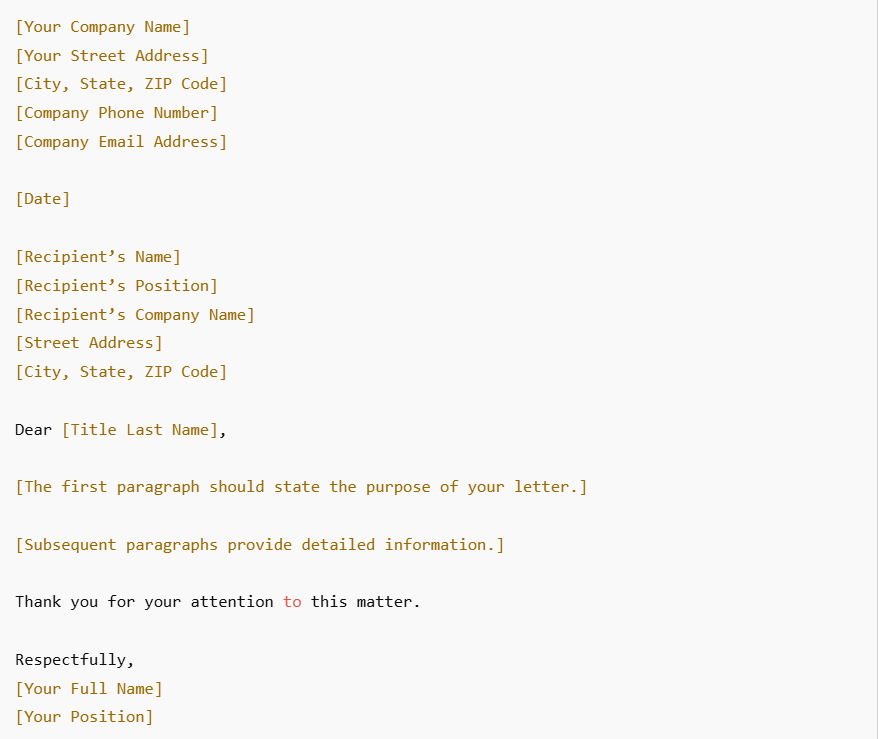
Task: Click the recipient's [City, State, ZIP Code] line
Action: point(121,372)
